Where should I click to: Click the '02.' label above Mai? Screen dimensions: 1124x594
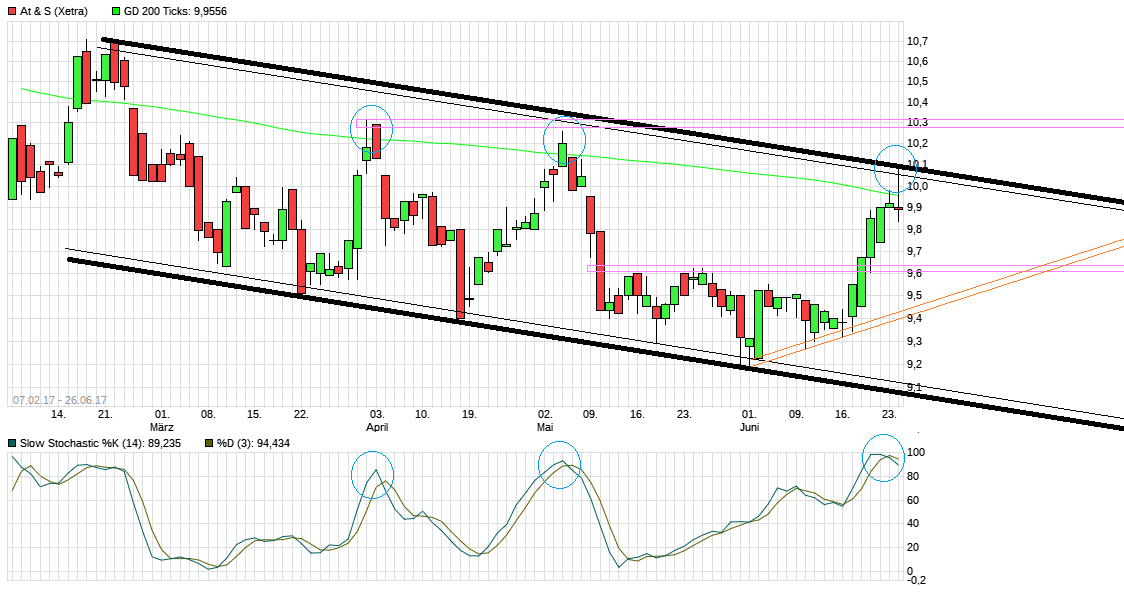click(546, 415)
